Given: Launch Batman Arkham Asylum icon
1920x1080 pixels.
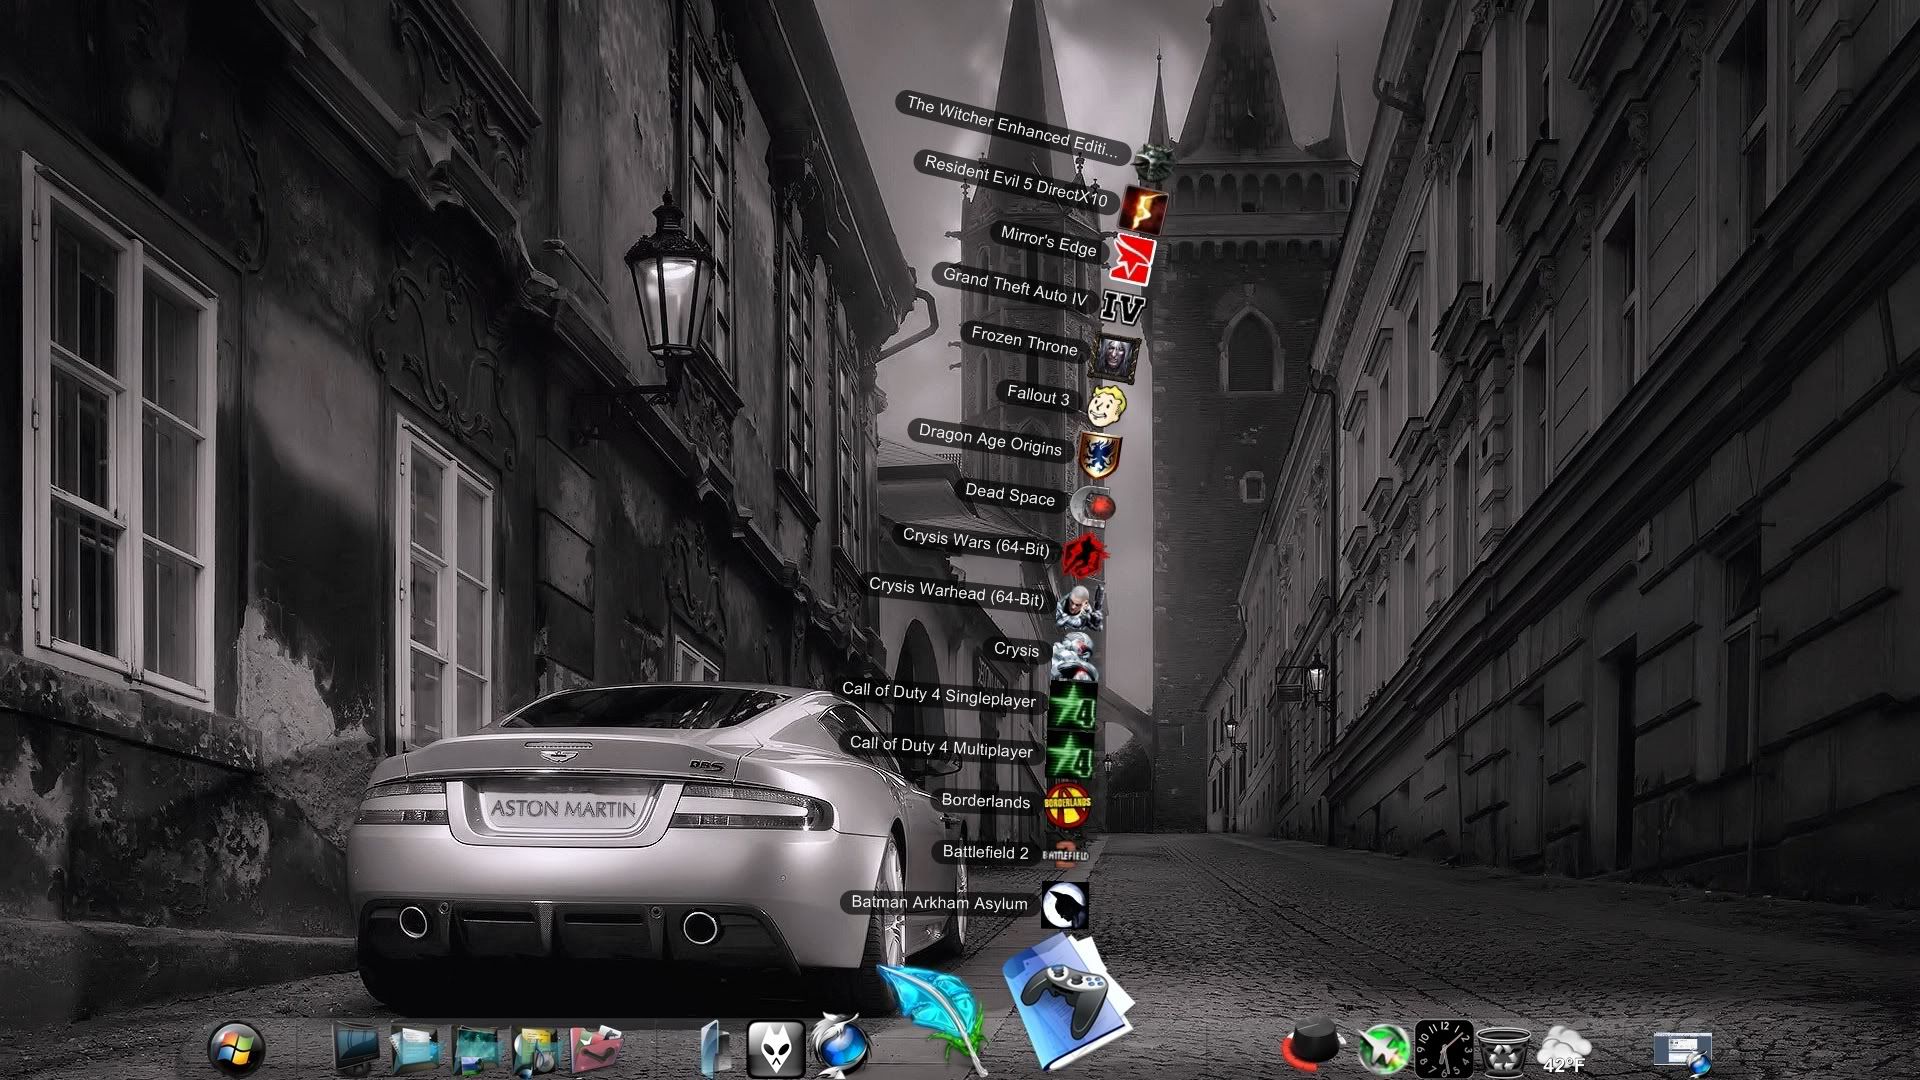Looking at the screenshot, I should [x=1064, y=905].
